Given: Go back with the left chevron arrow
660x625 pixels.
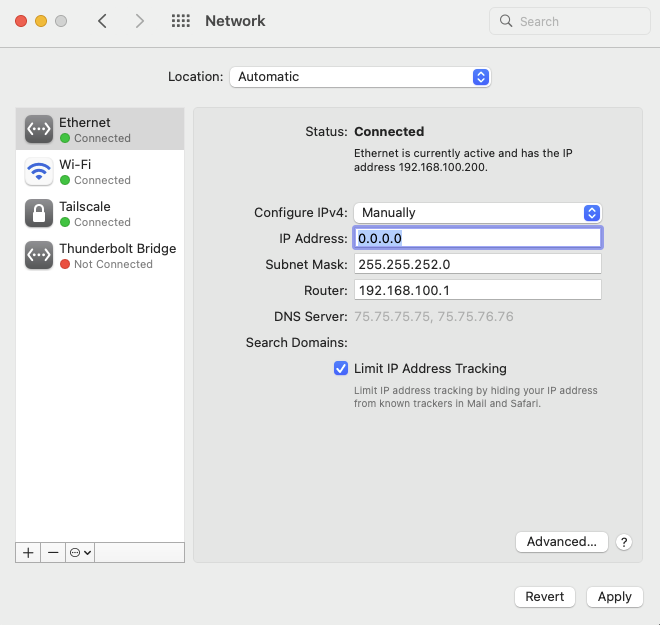Looking at the screenshot, I should (102, 21).
